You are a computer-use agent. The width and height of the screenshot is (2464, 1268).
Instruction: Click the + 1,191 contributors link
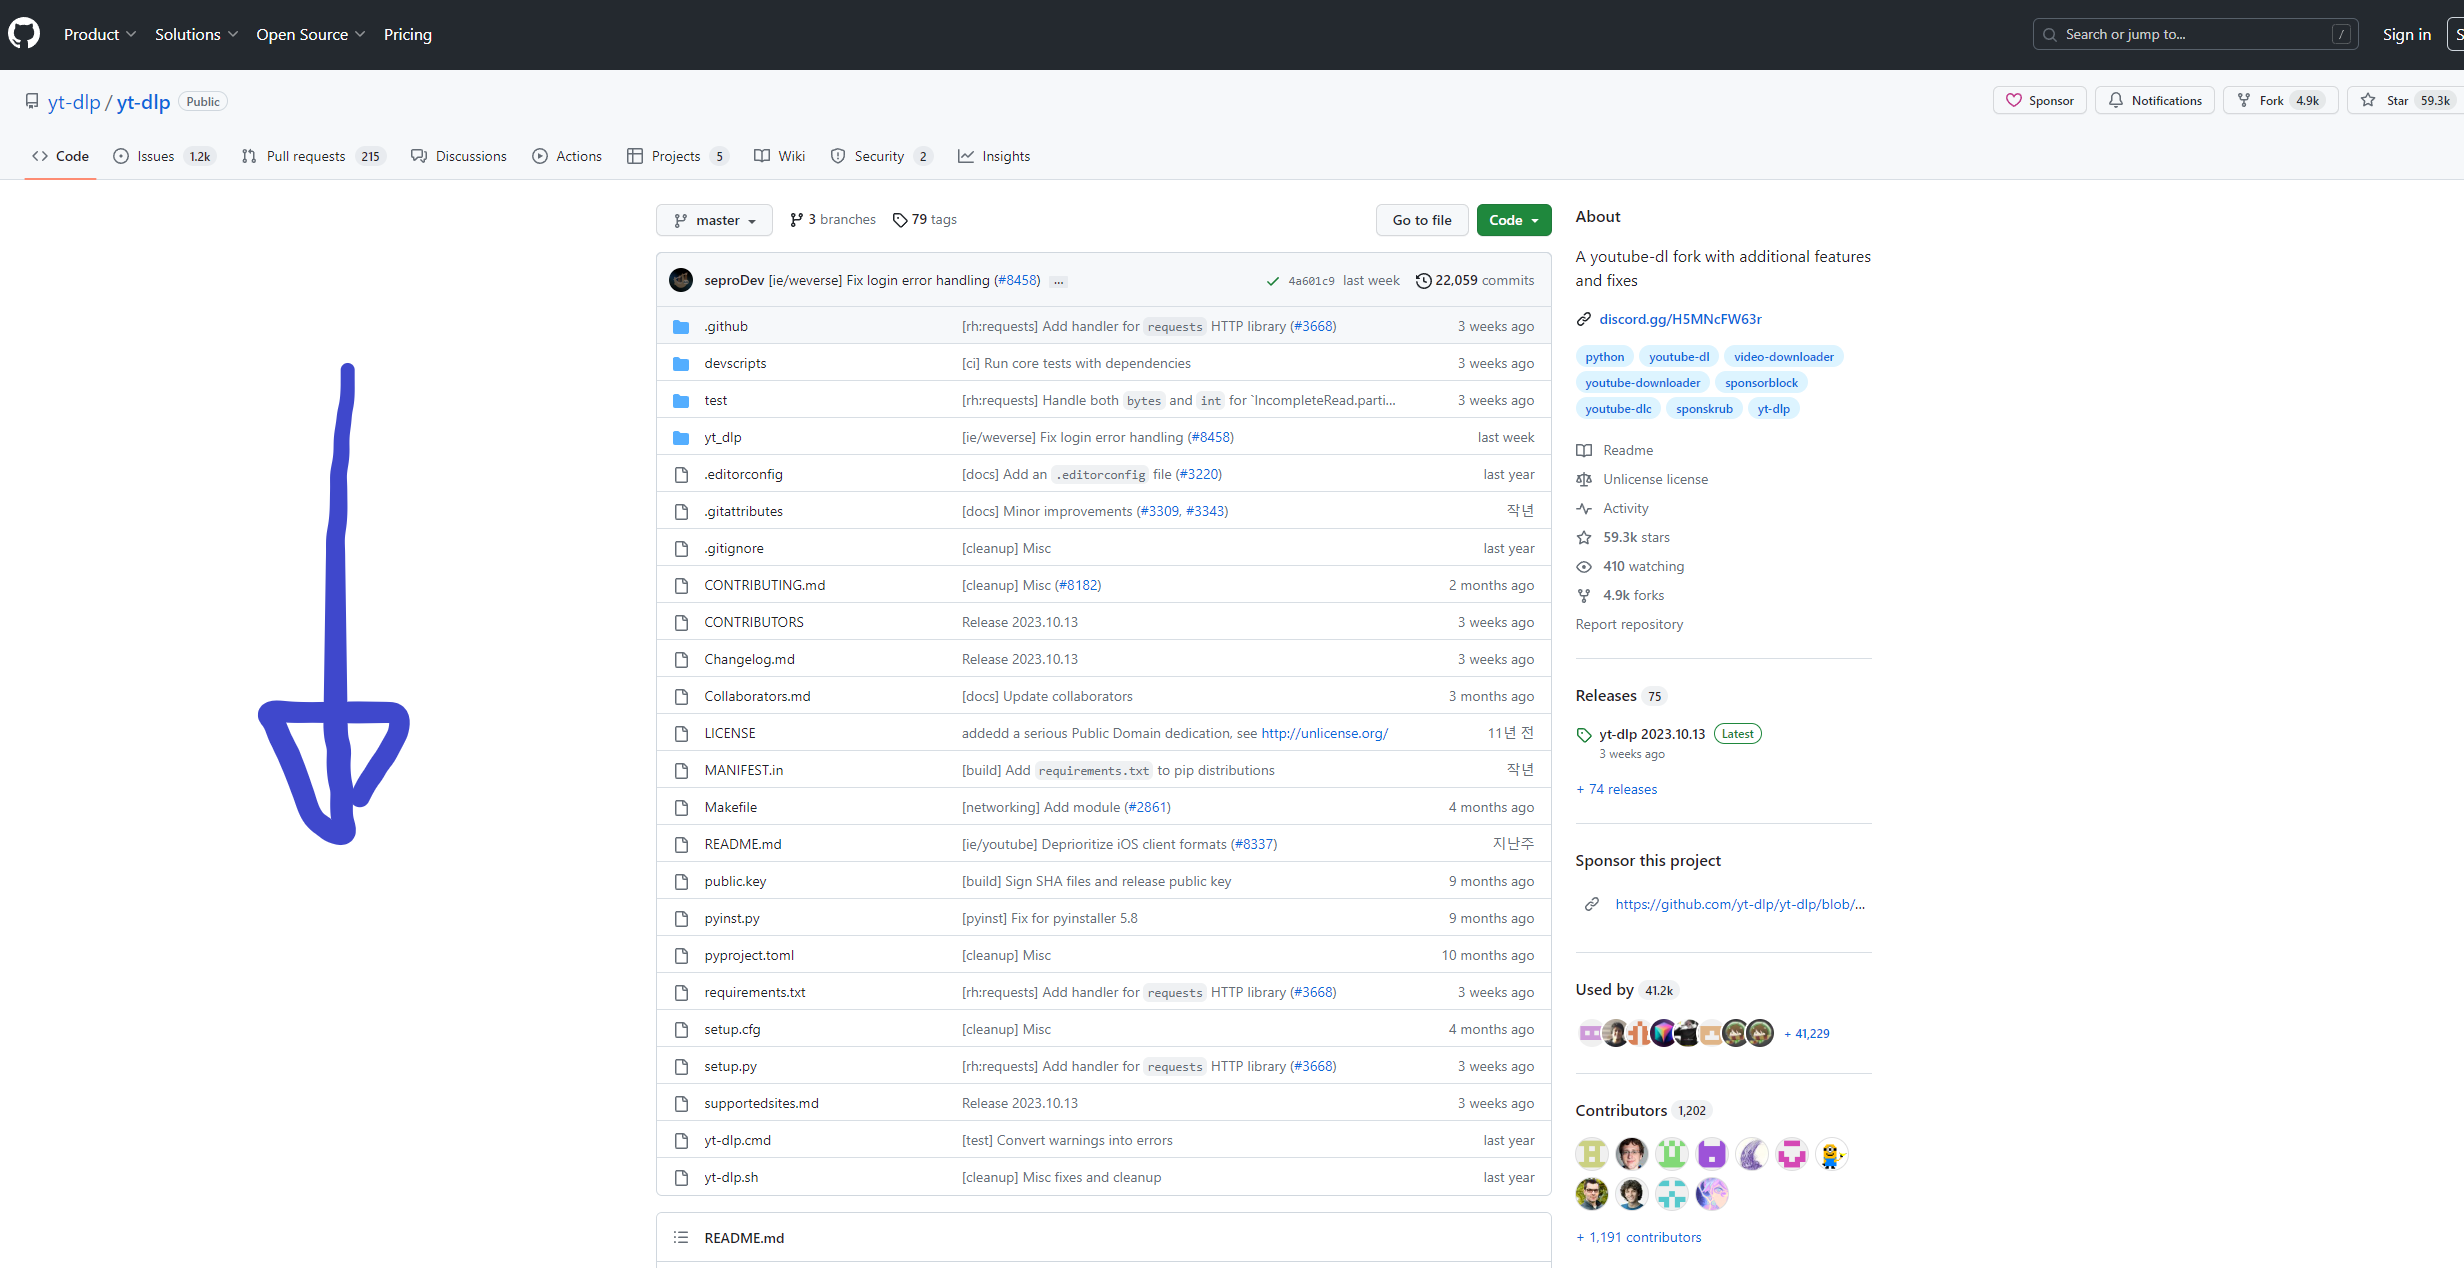pyautogui.click(x=1639, y=1237)
